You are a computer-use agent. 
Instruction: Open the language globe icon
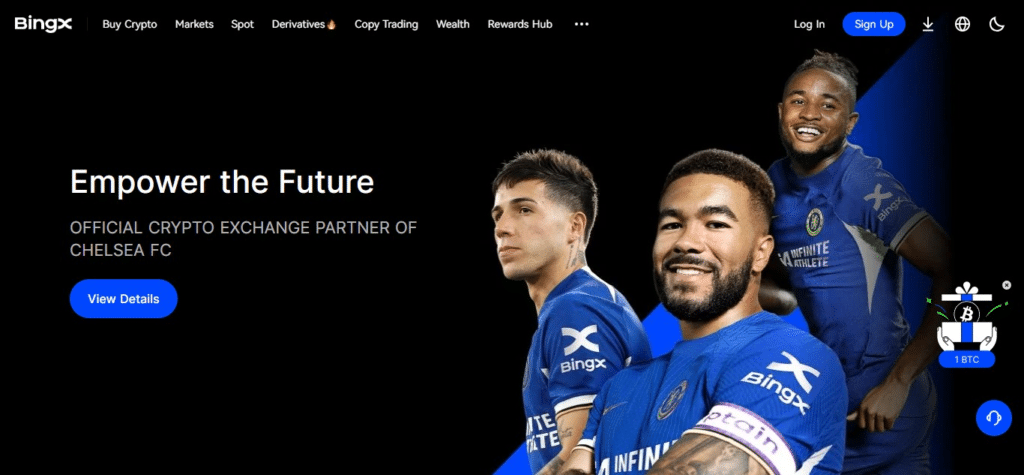(962, 24)
